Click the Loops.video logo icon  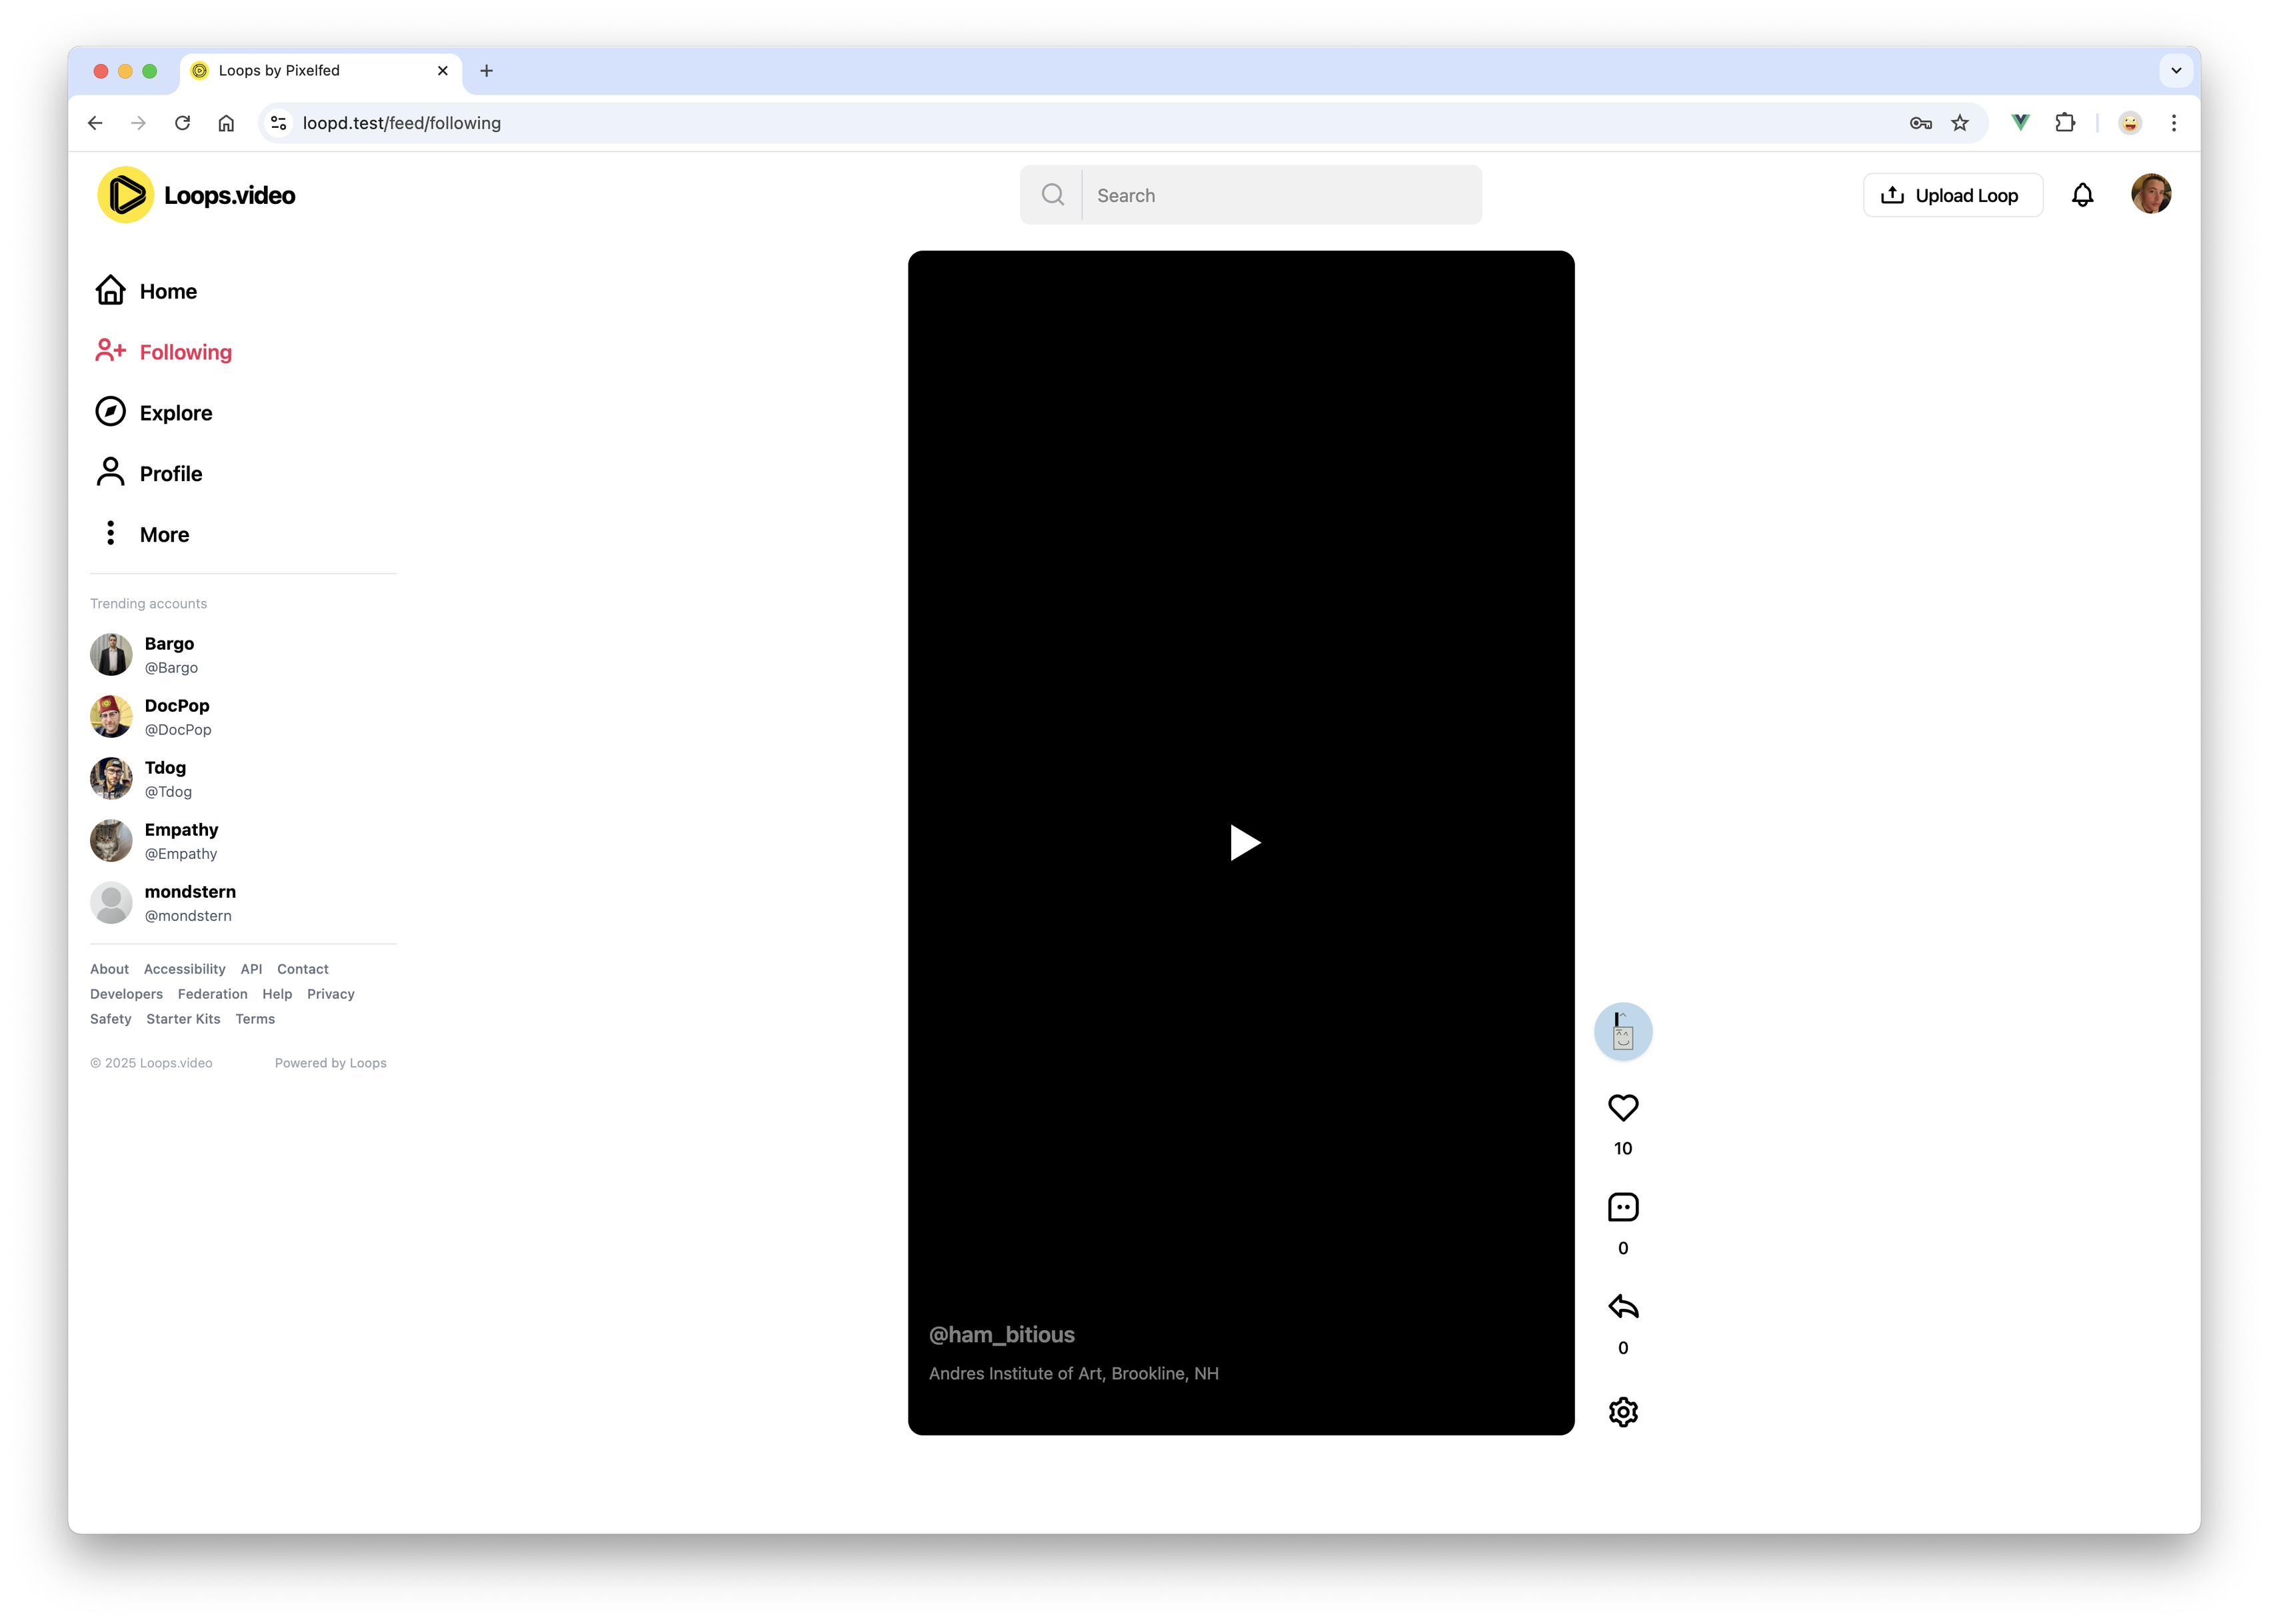[125, 195]
